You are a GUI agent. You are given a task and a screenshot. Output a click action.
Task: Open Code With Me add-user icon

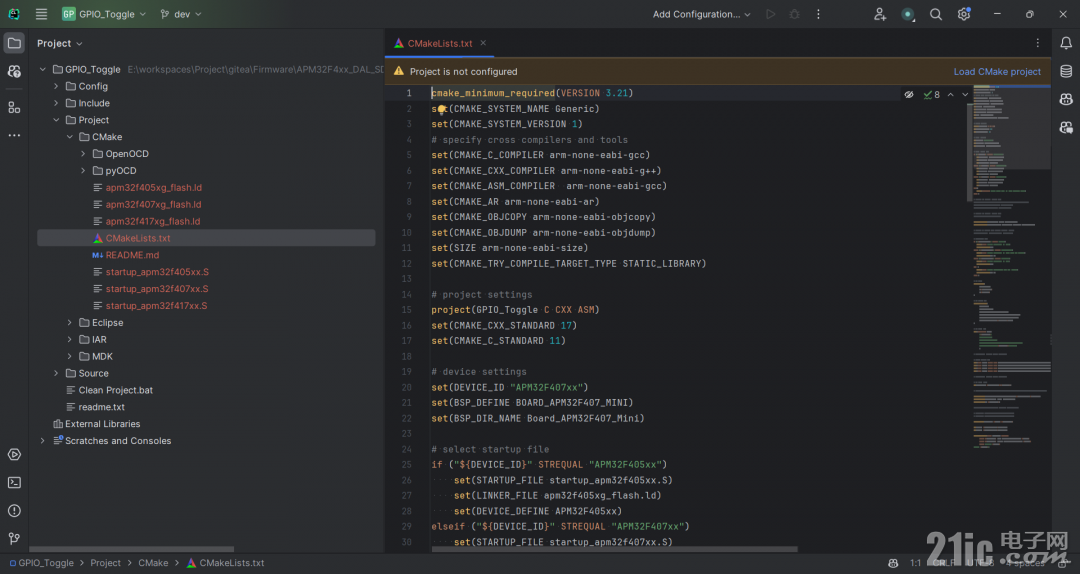click(880, 14)
